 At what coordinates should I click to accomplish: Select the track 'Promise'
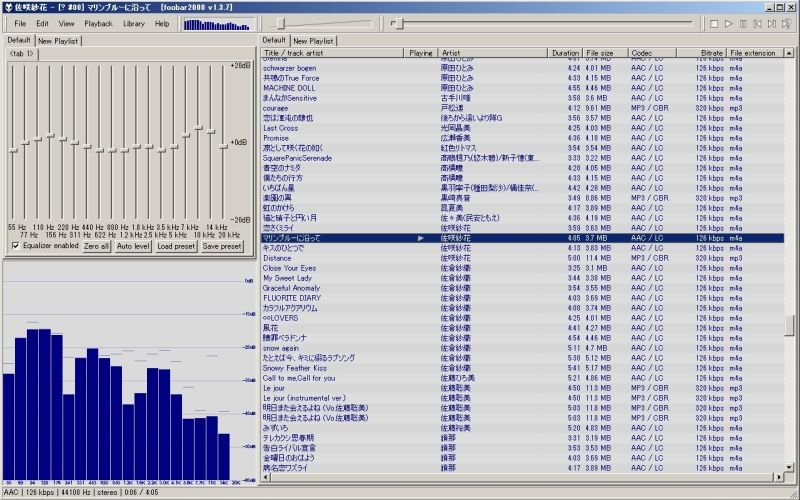coord(522,138)
